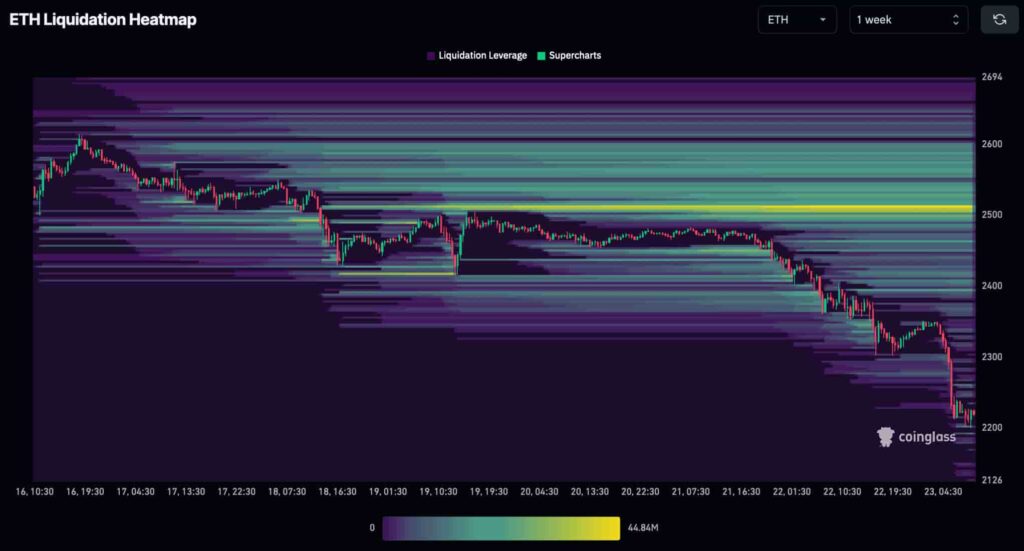Click the 23, 04:30 time axis label
This screenshot has width=1024, height=551.
click(x=943, y=492)
